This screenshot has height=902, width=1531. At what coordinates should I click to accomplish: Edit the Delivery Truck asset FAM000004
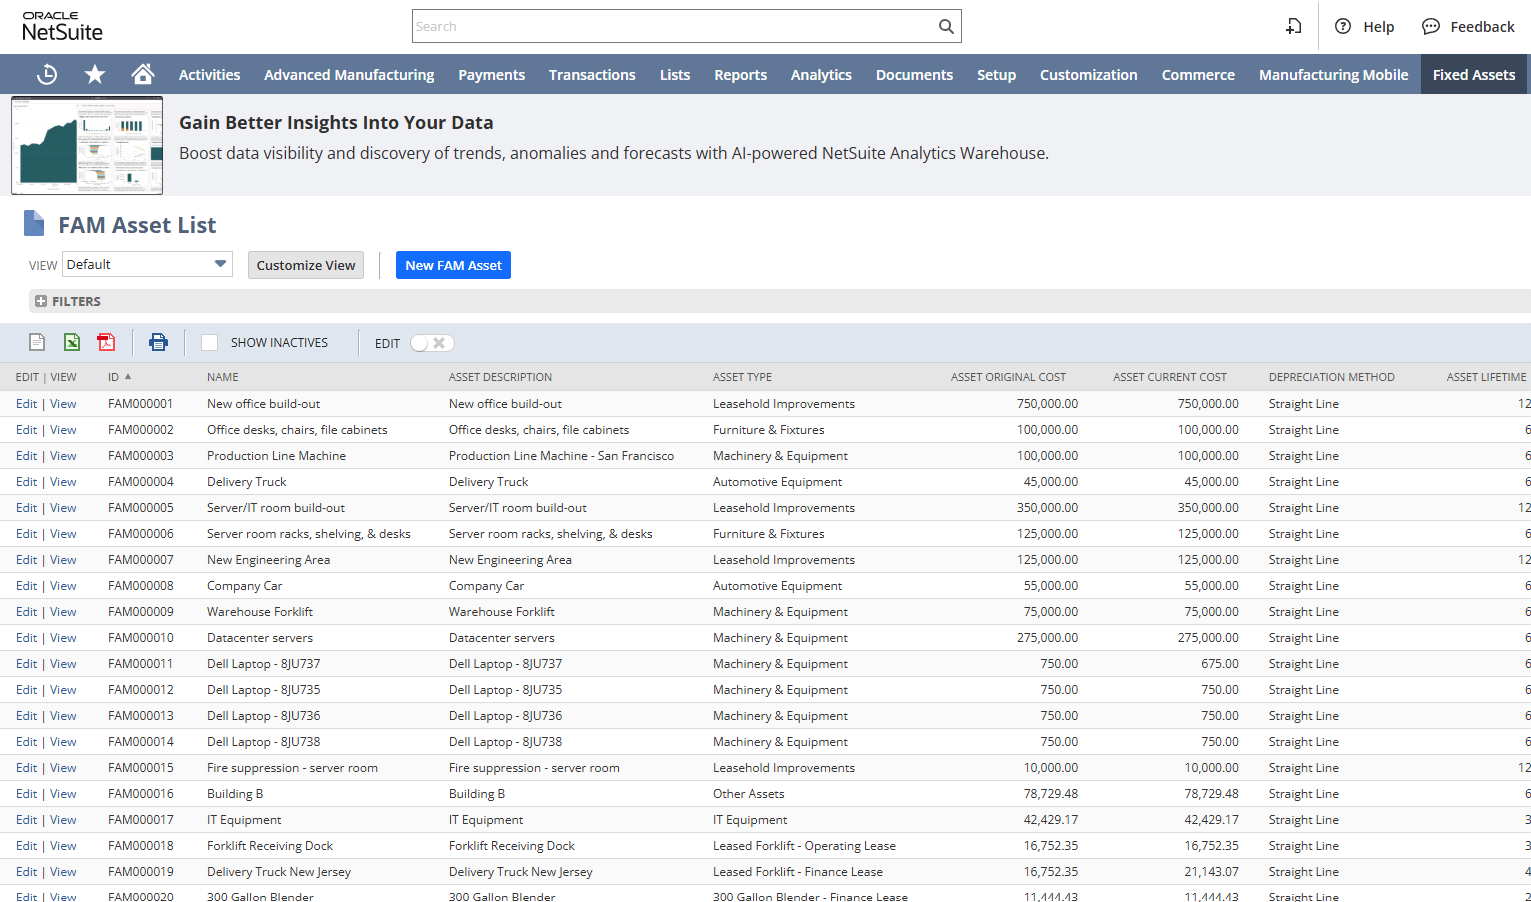tap(26, 481)
